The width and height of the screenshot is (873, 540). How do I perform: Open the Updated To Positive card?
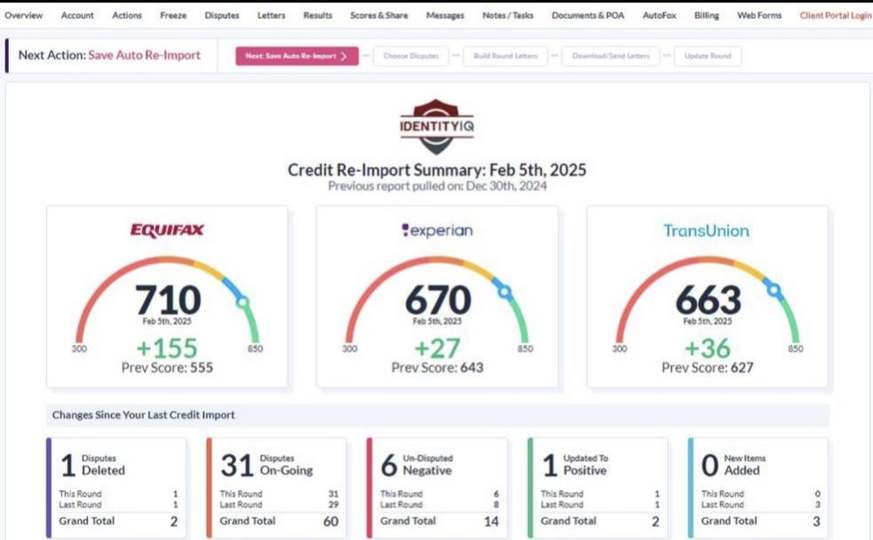(597, 488)
